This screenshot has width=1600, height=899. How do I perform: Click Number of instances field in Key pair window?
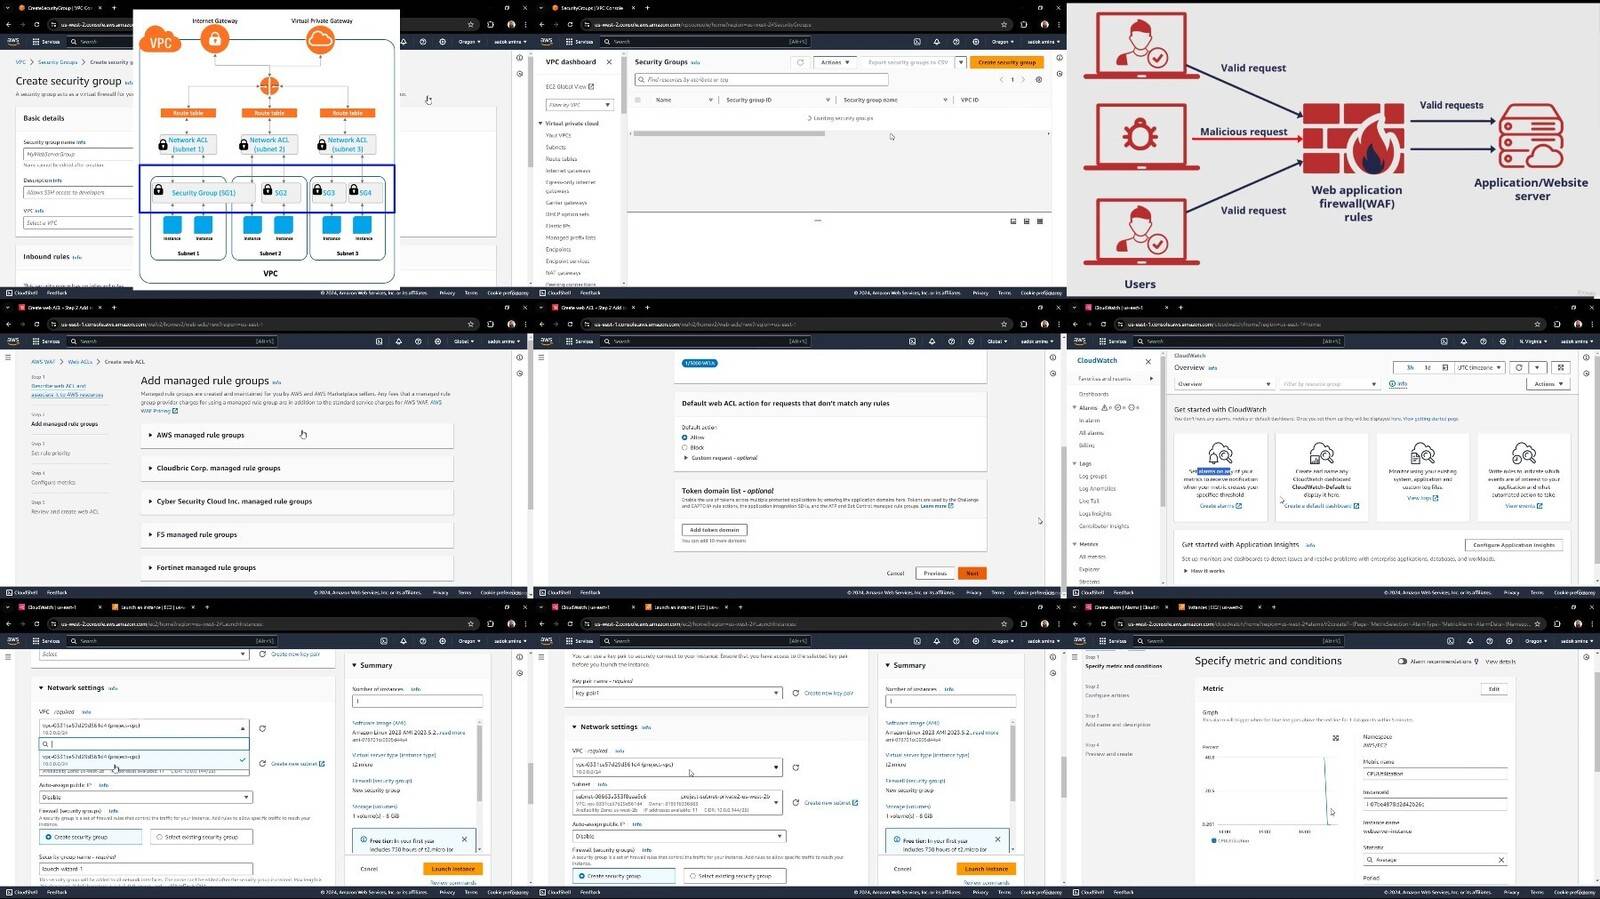pyautogui.click(x=950, y=701)
